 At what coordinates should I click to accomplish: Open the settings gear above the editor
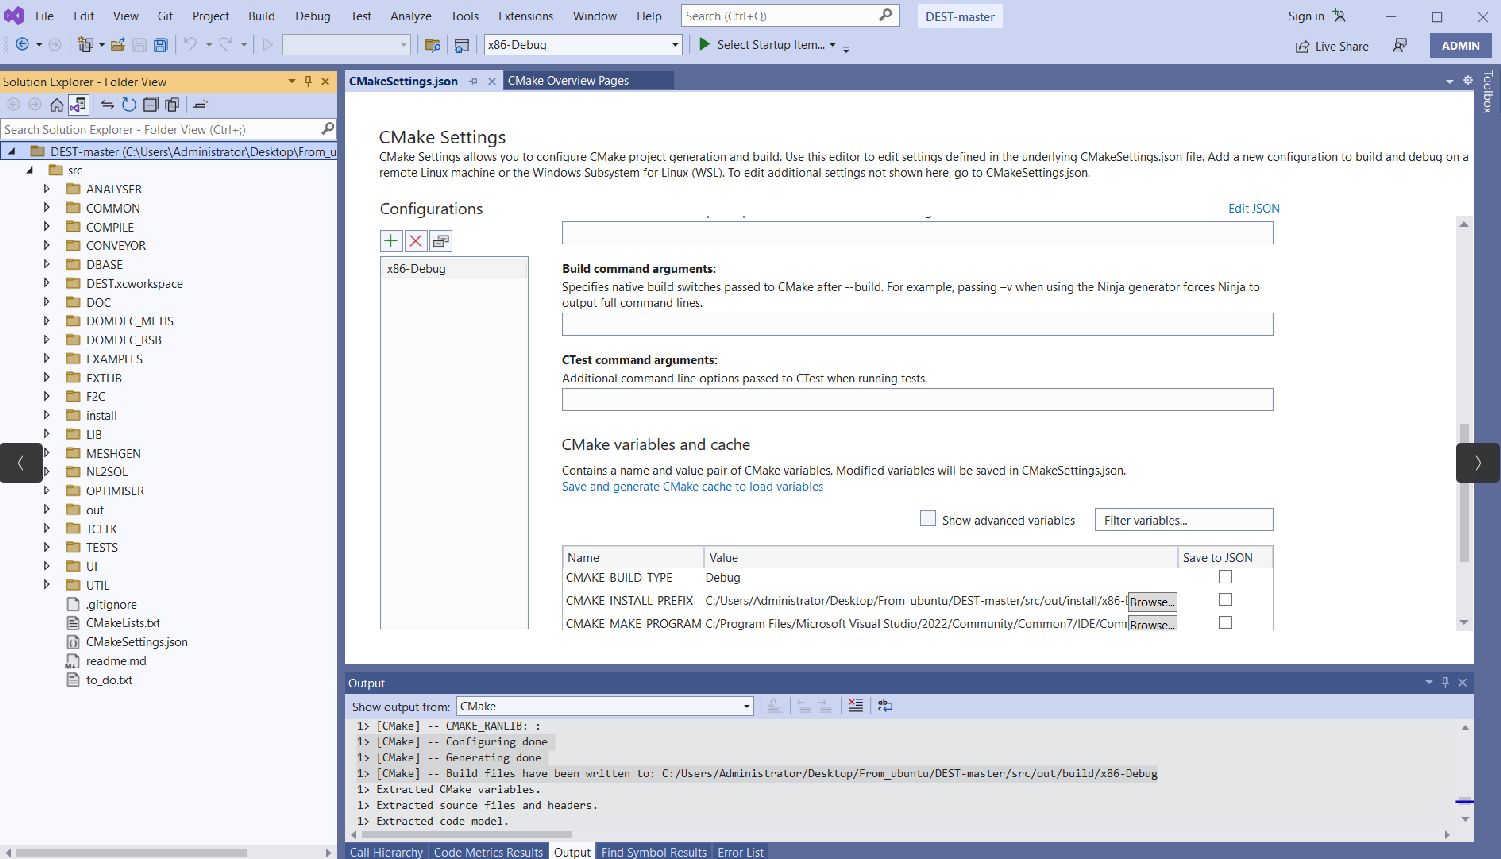1468,81
